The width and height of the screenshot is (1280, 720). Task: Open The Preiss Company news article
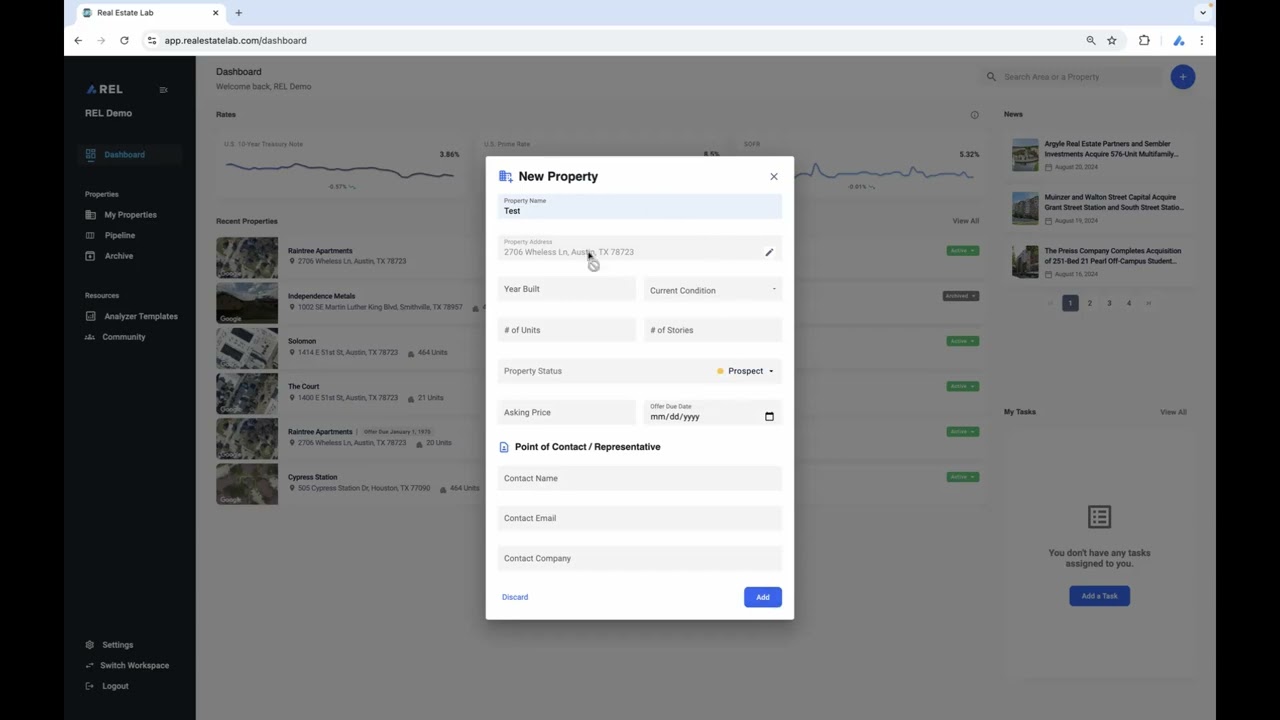(x=1113, y=256)
